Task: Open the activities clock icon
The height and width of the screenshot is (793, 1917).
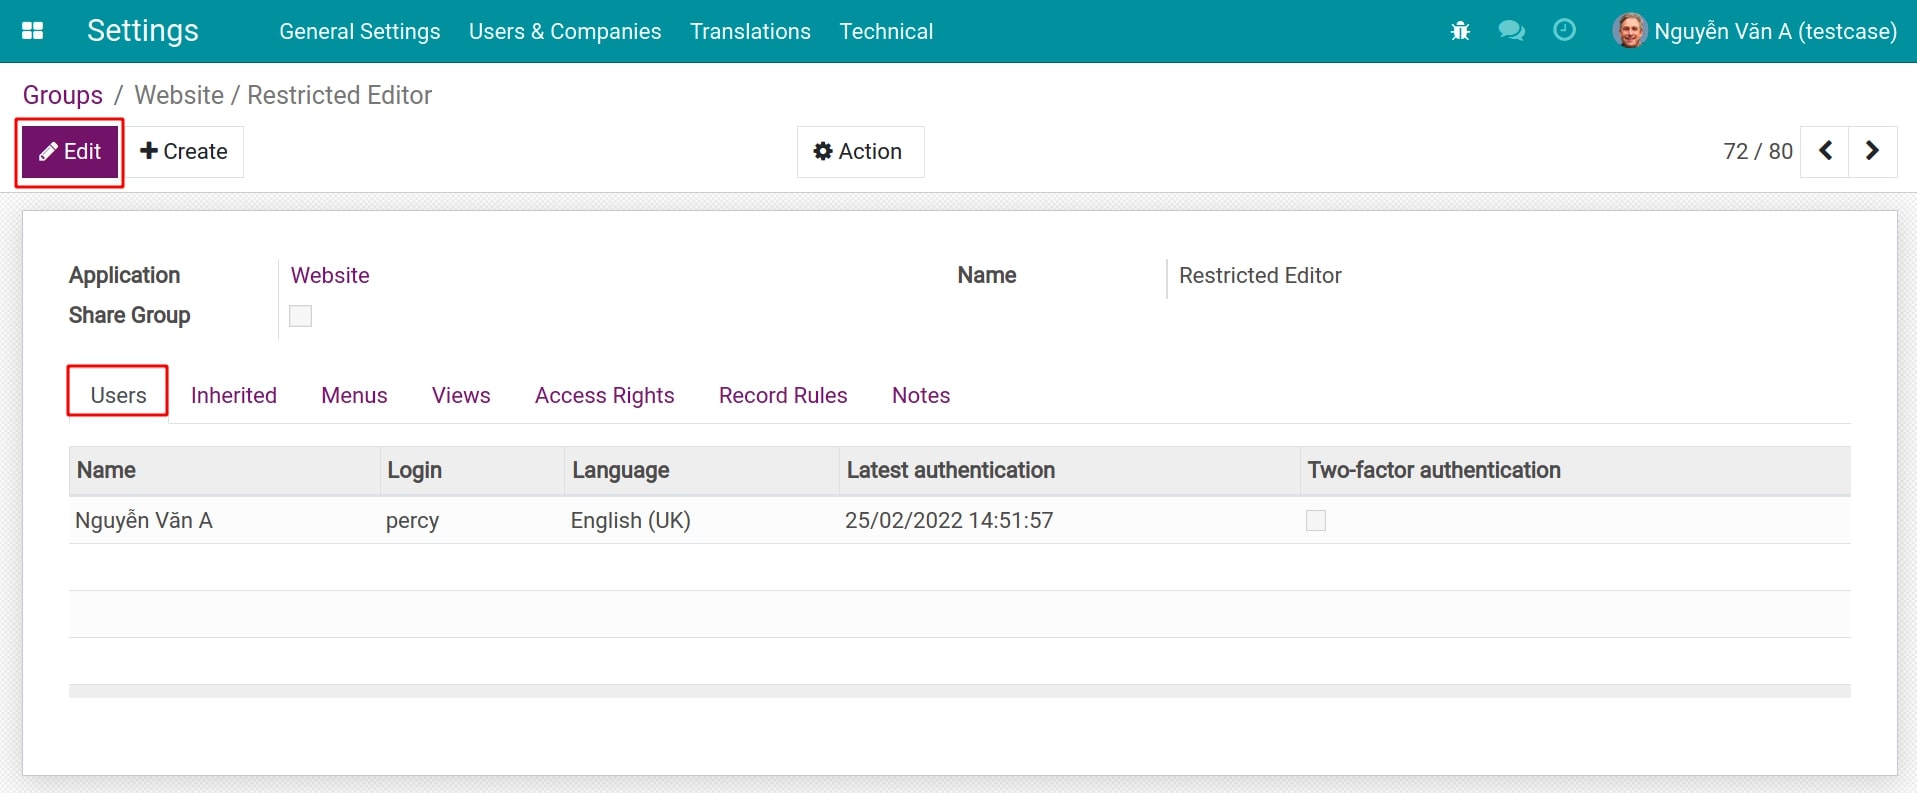Action: click(1564, 31)
